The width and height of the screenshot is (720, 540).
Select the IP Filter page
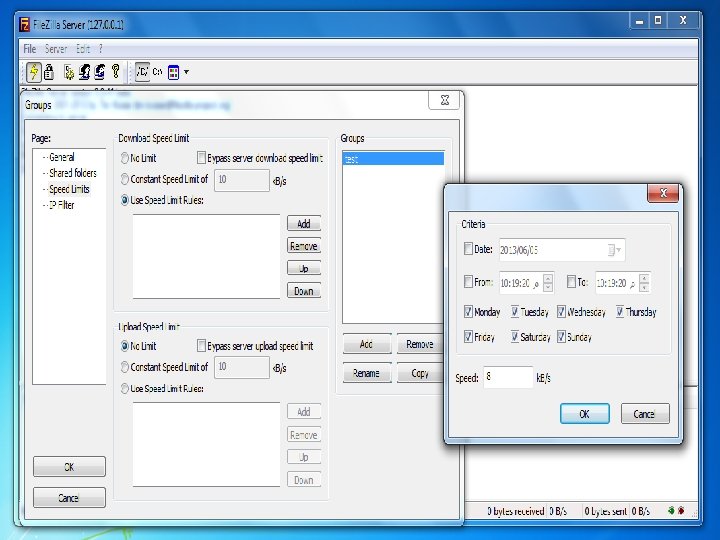62,205
